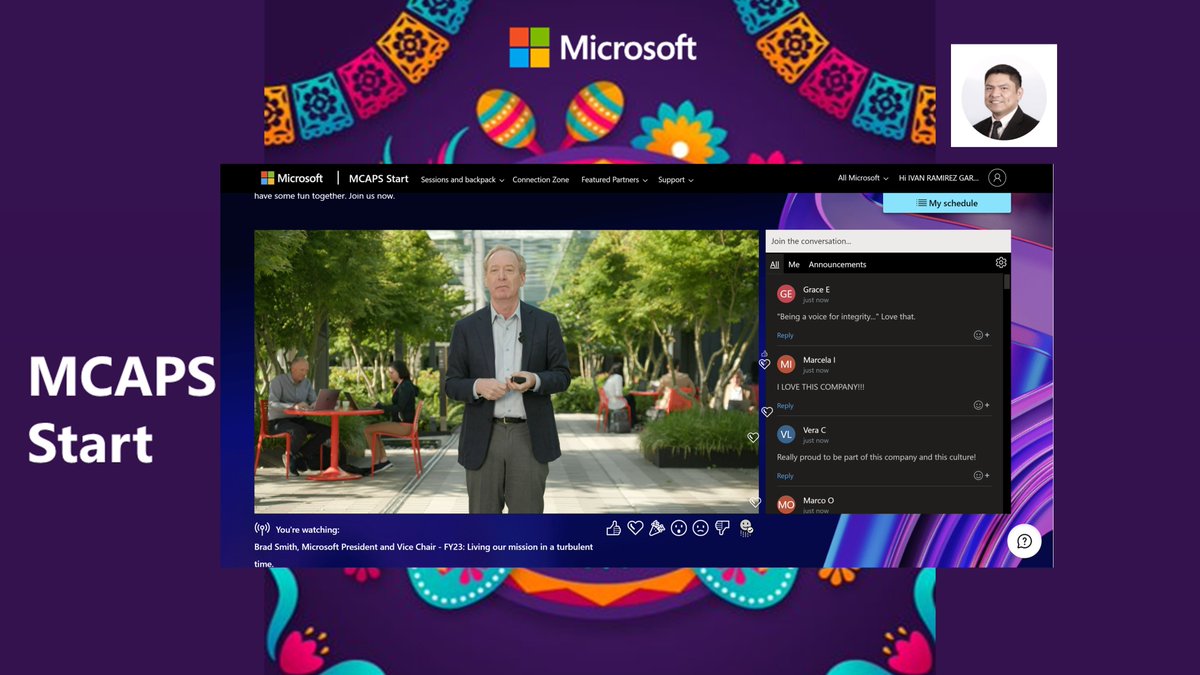Click the Grace E commenter name

(816, 290)
